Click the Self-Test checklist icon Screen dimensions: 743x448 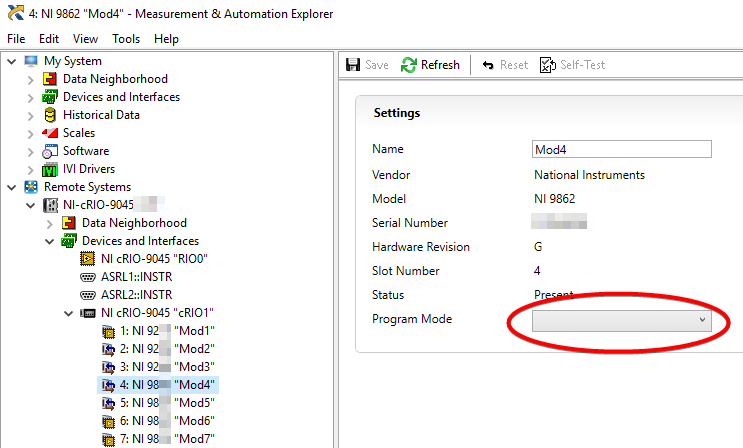547,65
